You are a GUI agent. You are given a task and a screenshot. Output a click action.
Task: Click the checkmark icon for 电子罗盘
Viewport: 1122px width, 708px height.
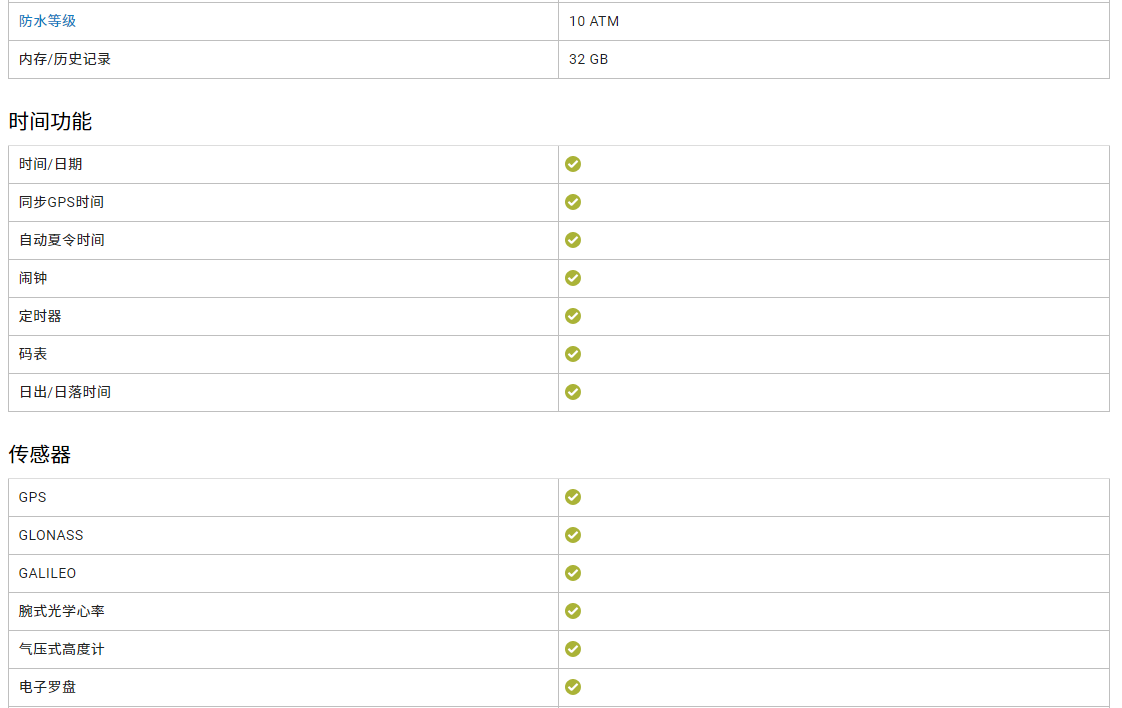click(573, 687)
